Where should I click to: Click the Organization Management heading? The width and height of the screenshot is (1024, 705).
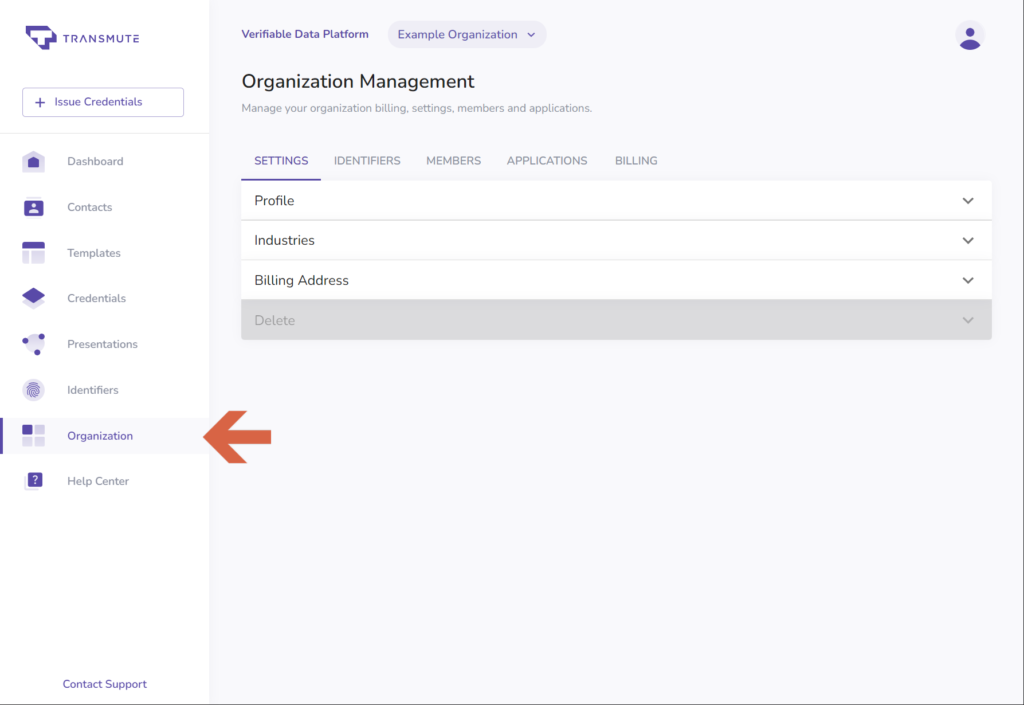pos(358,82)
